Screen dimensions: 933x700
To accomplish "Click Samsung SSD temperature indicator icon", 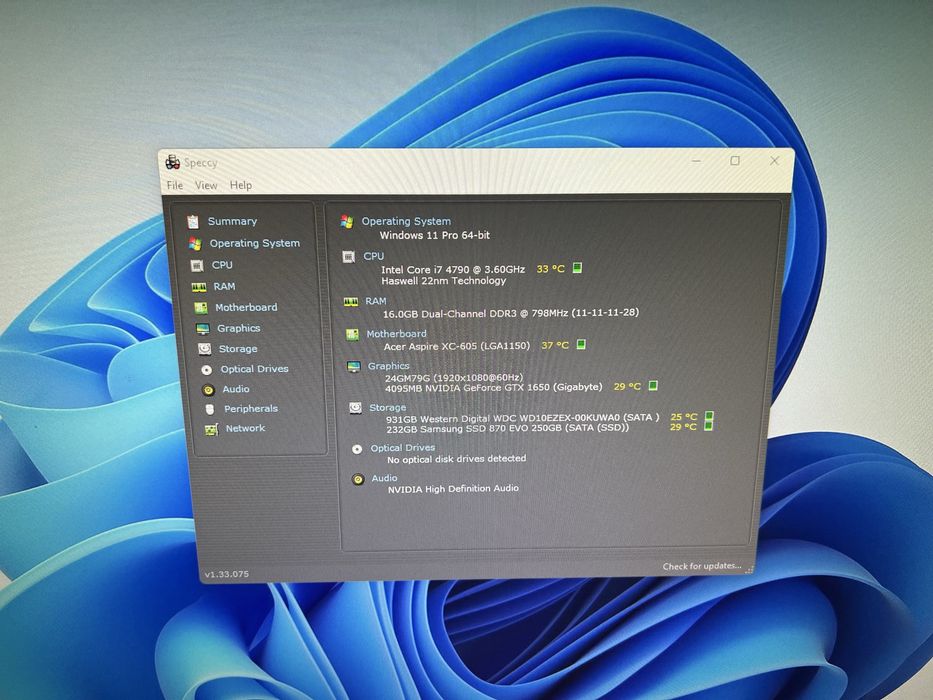I will pyautogui.click(x=708, y=426).
